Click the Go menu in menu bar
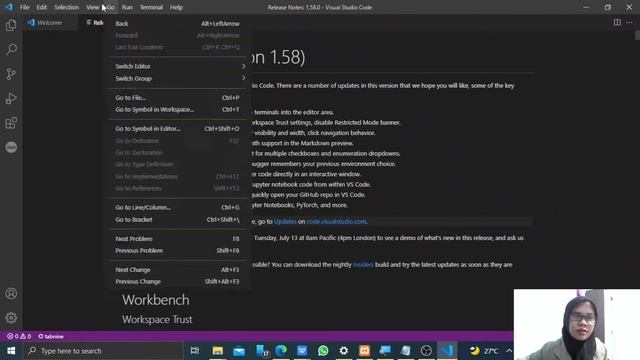This screenshot has width=640, height=360. coord(111,7)
